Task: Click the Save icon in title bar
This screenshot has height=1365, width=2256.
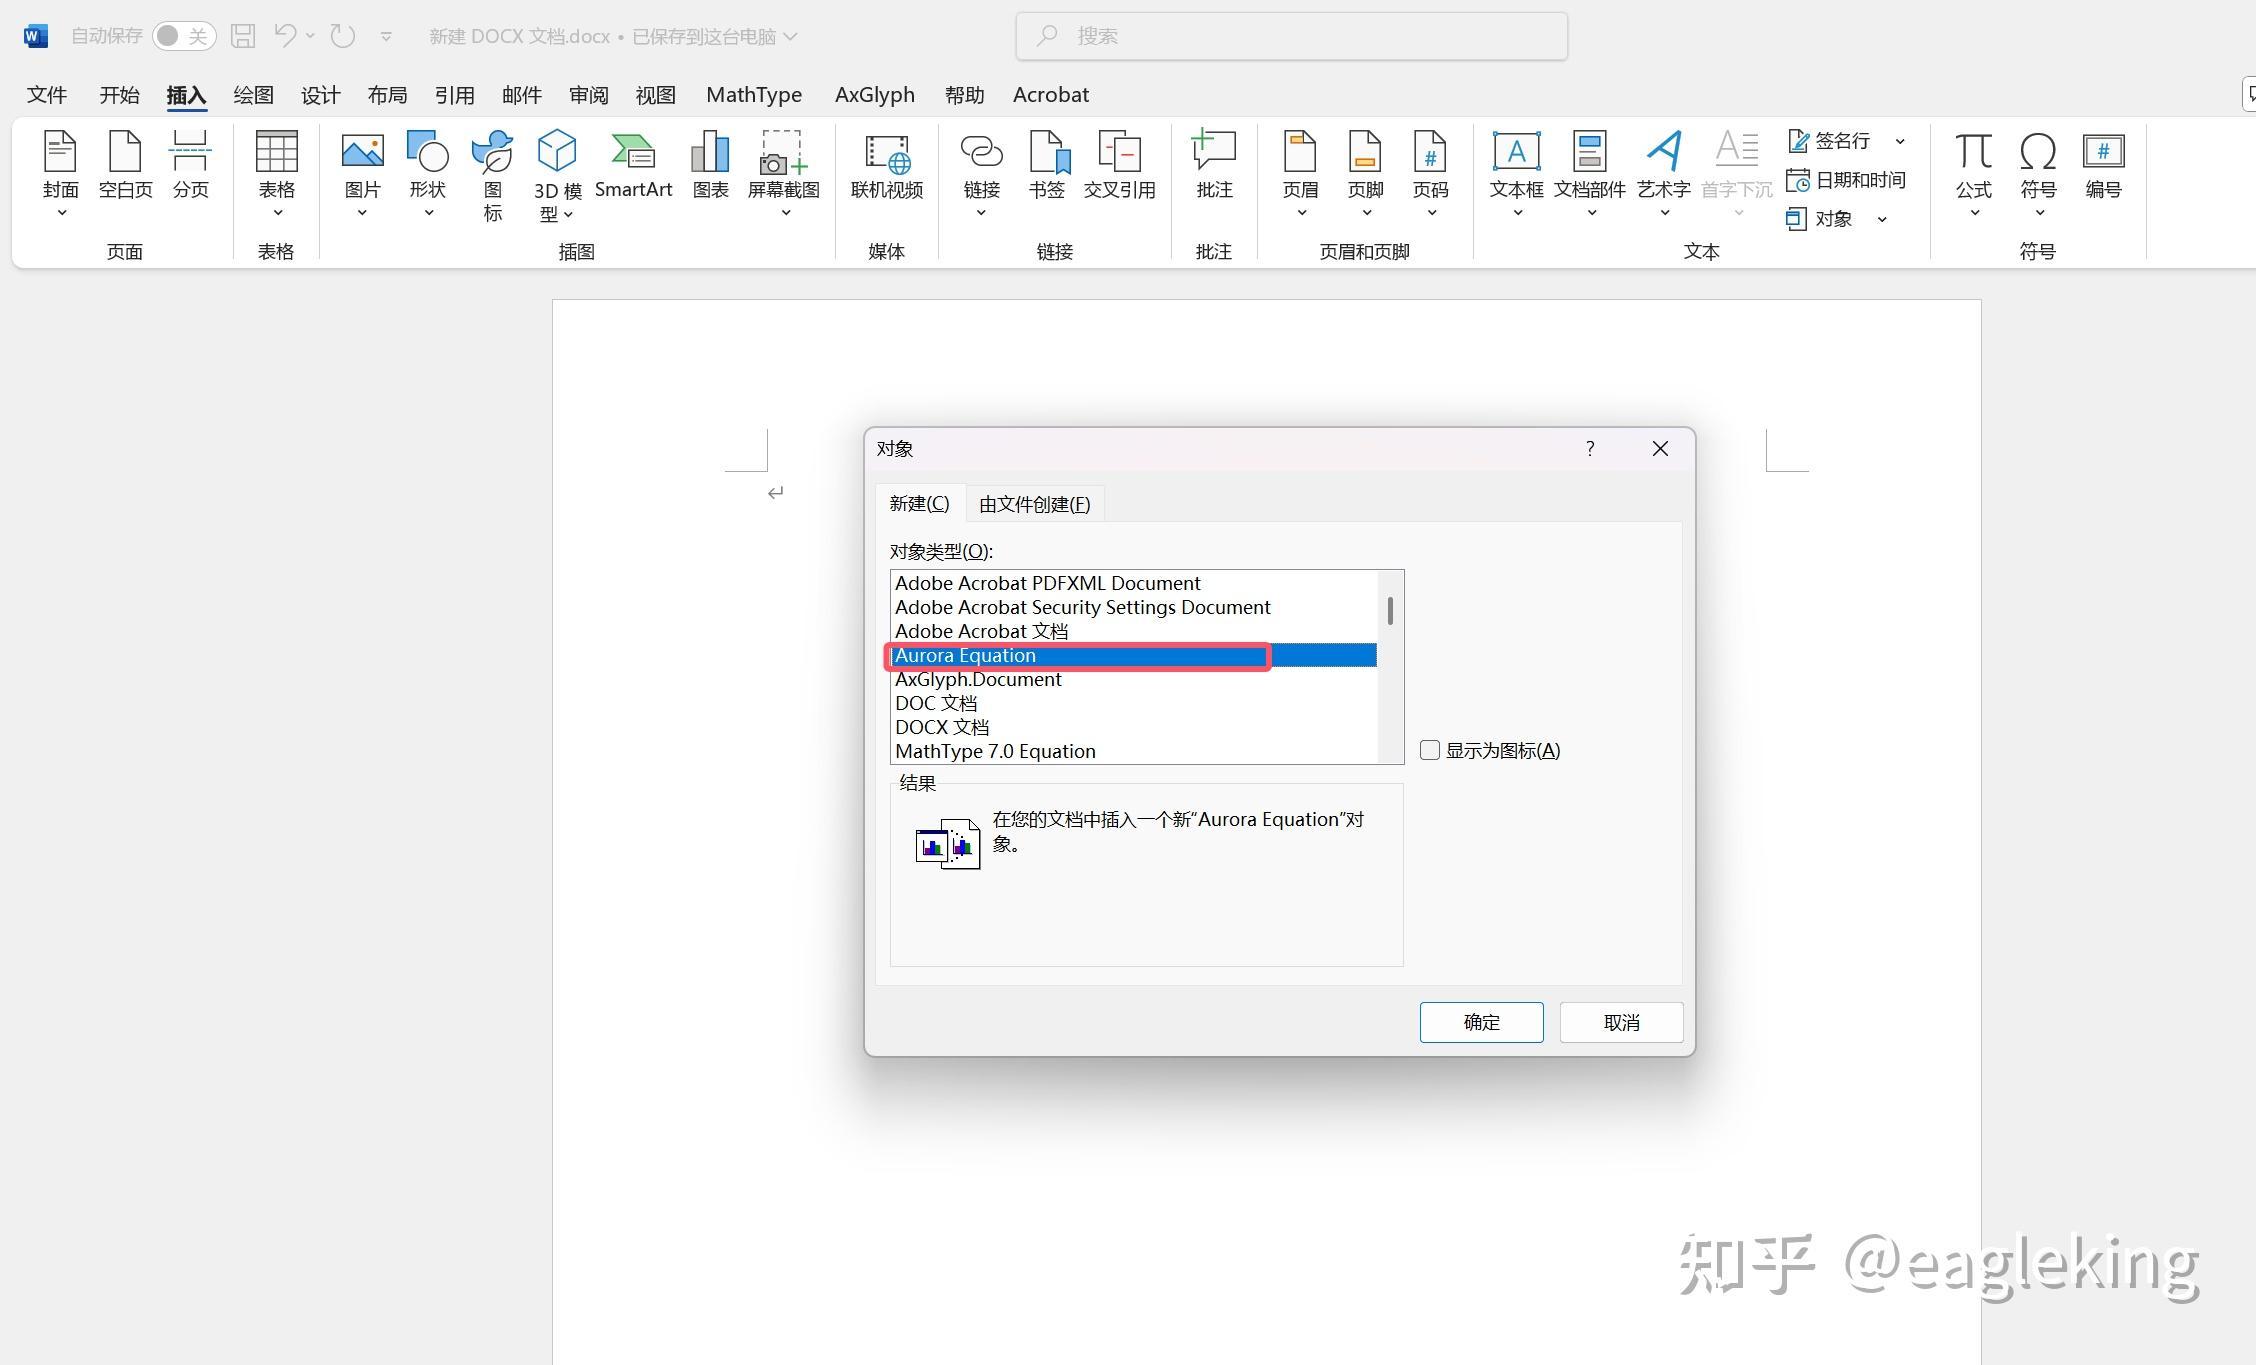Action: 243,36
